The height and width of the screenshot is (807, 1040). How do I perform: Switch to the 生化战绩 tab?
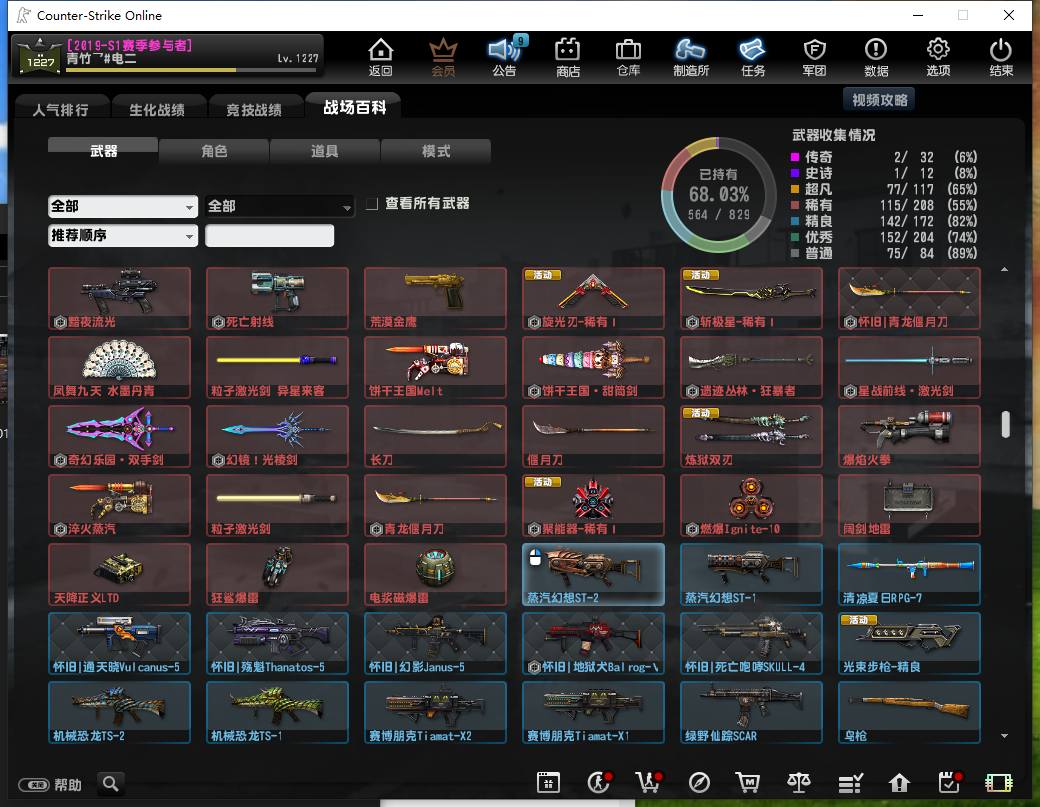coord(157,109)
